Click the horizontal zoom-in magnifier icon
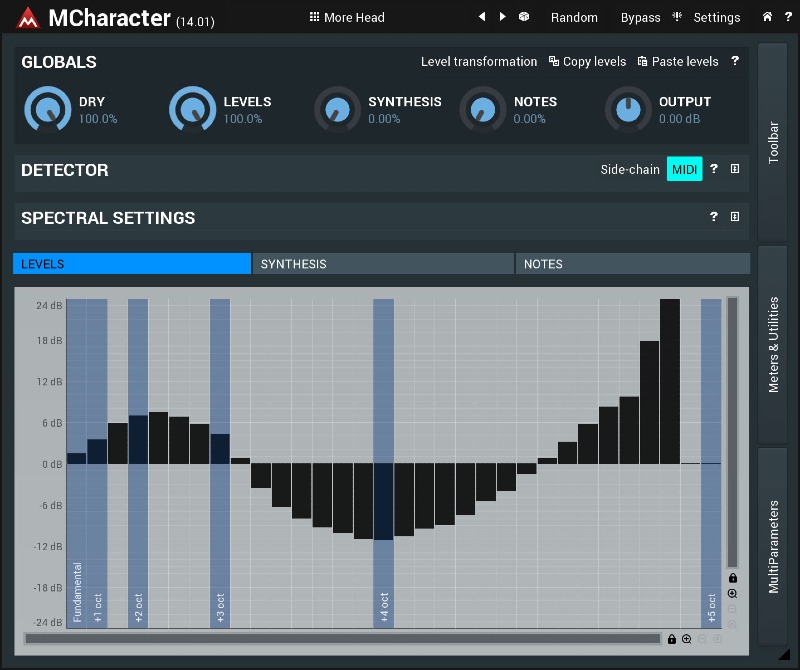The height and width of the screenshot is (670, 800). point(687,639)
